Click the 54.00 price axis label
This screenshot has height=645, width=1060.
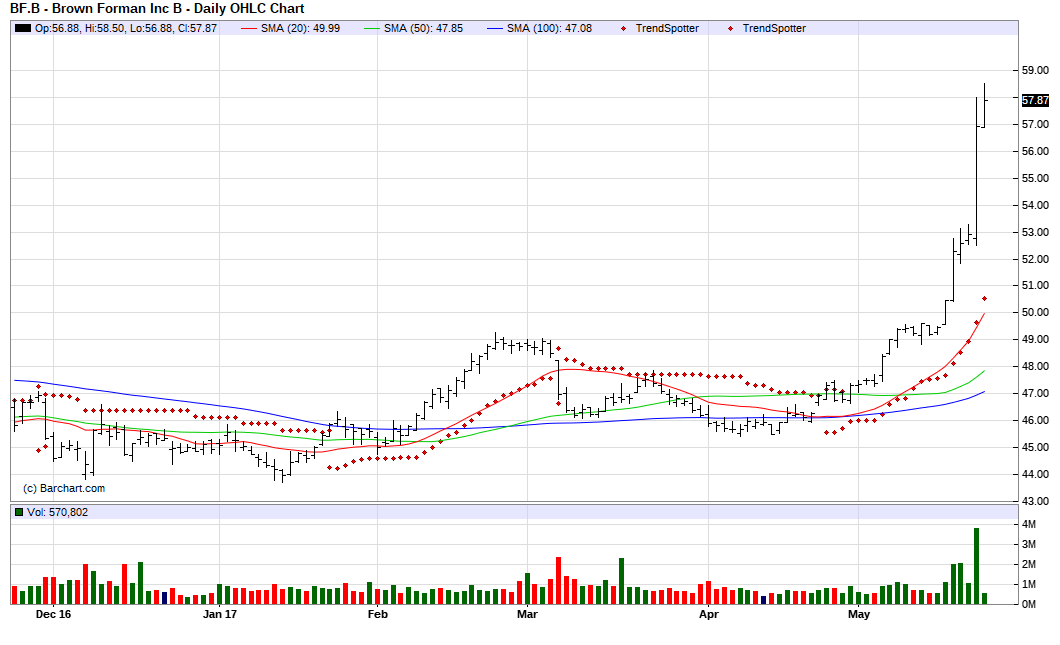pyautogui.click(x=1035, y=206)
